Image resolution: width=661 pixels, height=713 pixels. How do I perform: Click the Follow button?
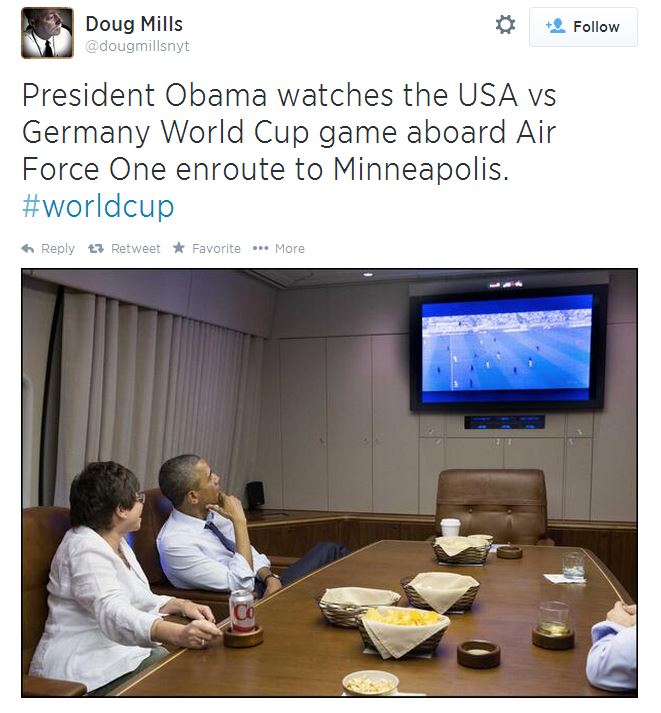pyautogui.click(x=583, y=27)
